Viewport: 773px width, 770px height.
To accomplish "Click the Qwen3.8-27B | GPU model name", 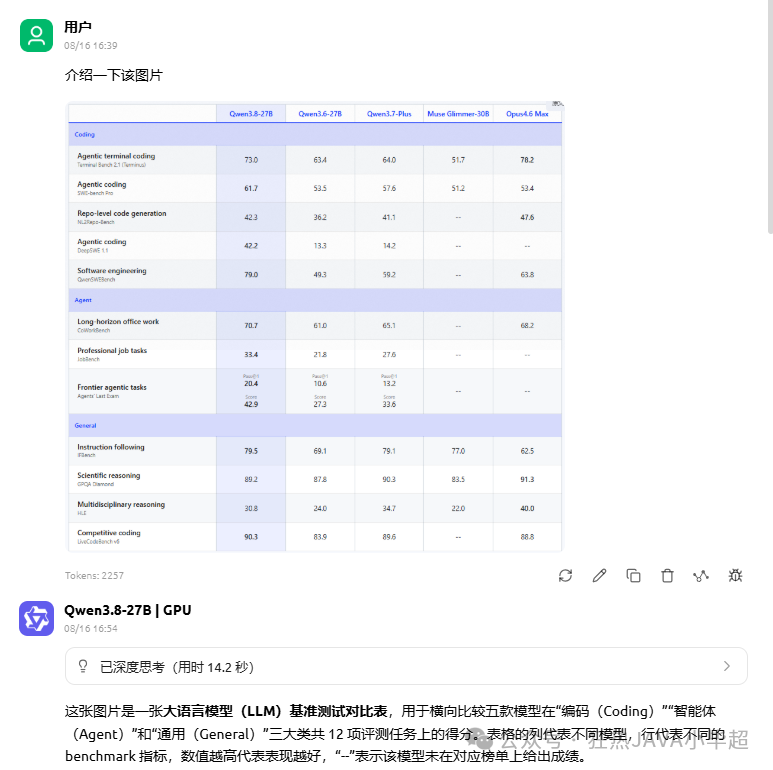I will pyautogui.click(x=128, y=610).
